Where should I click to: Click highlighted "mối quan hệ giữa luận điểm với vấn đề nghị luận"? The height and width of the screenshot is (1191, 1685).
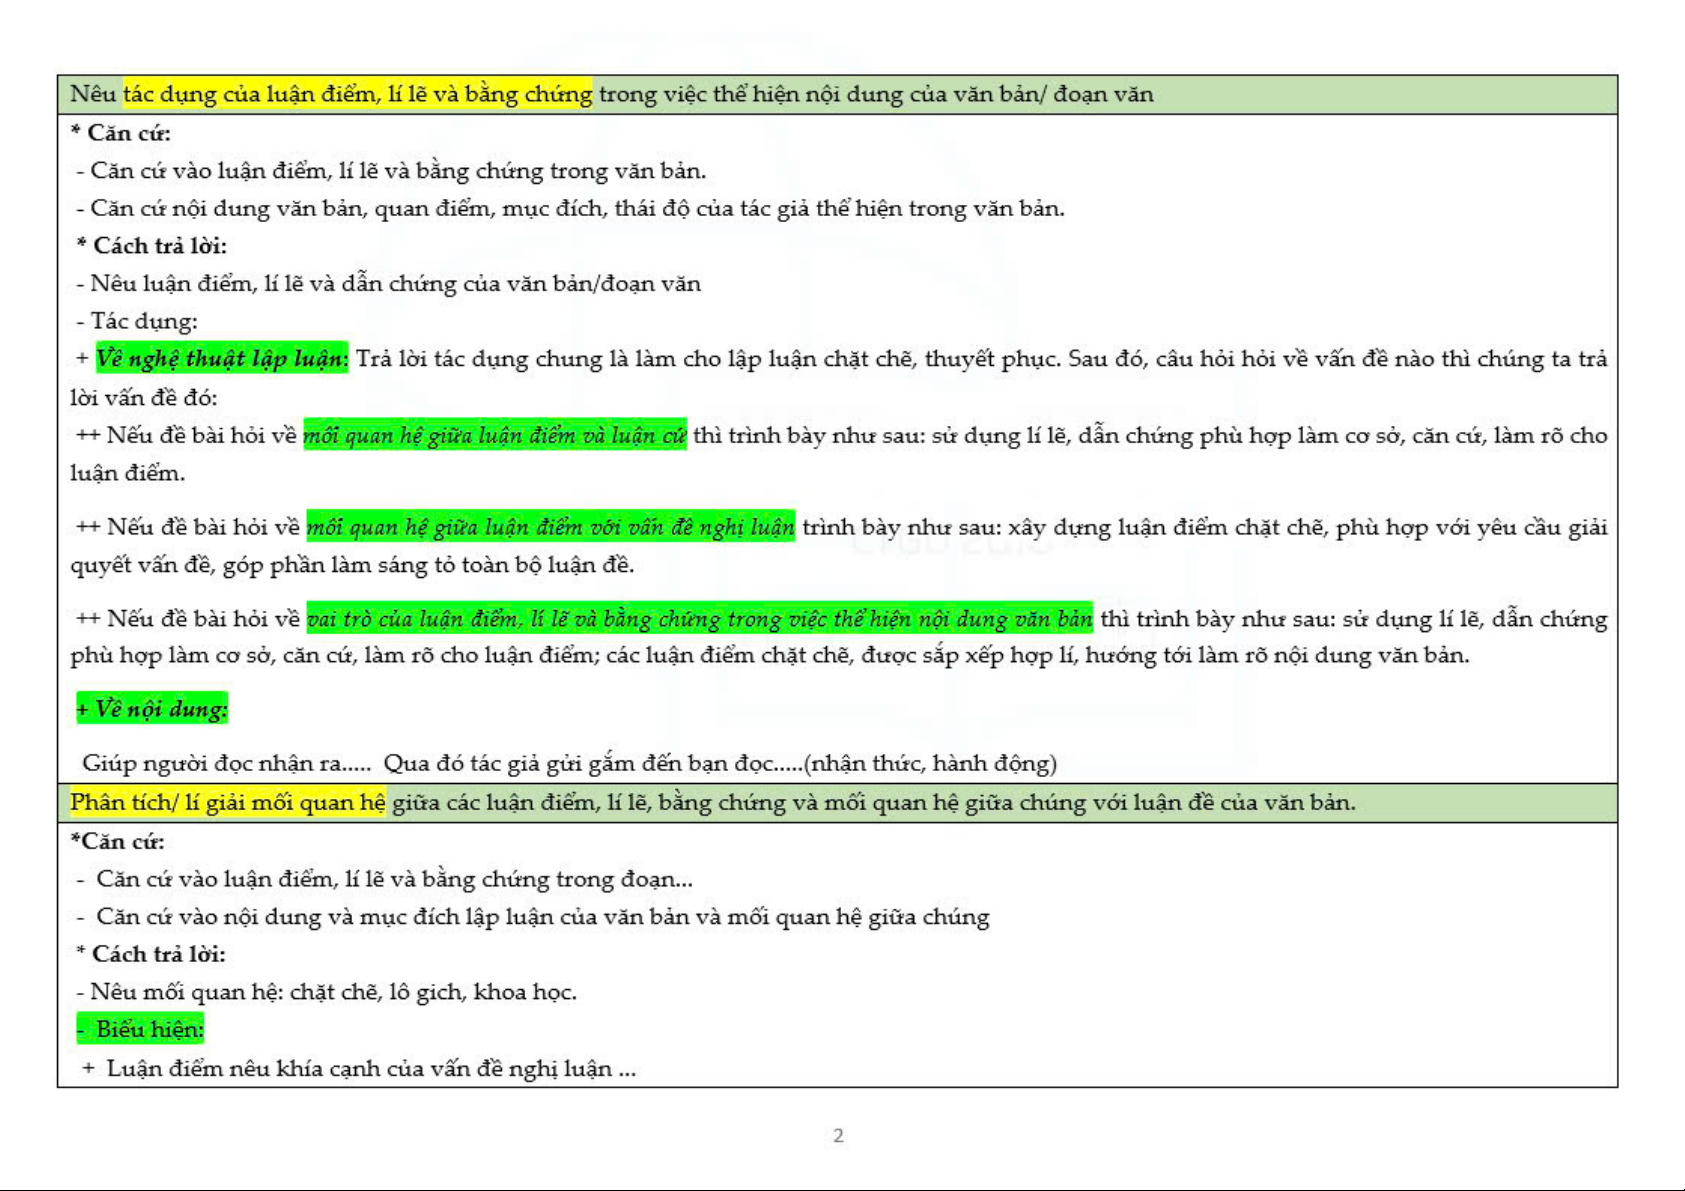click(550, 527)
